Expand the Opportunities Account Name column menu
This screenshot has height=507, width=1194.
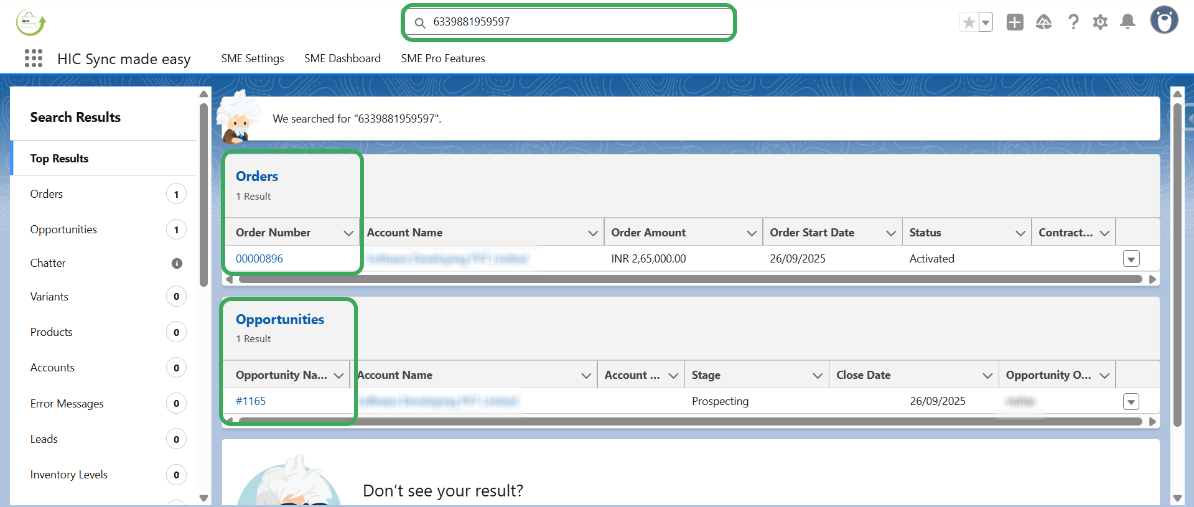coord(586,375)
